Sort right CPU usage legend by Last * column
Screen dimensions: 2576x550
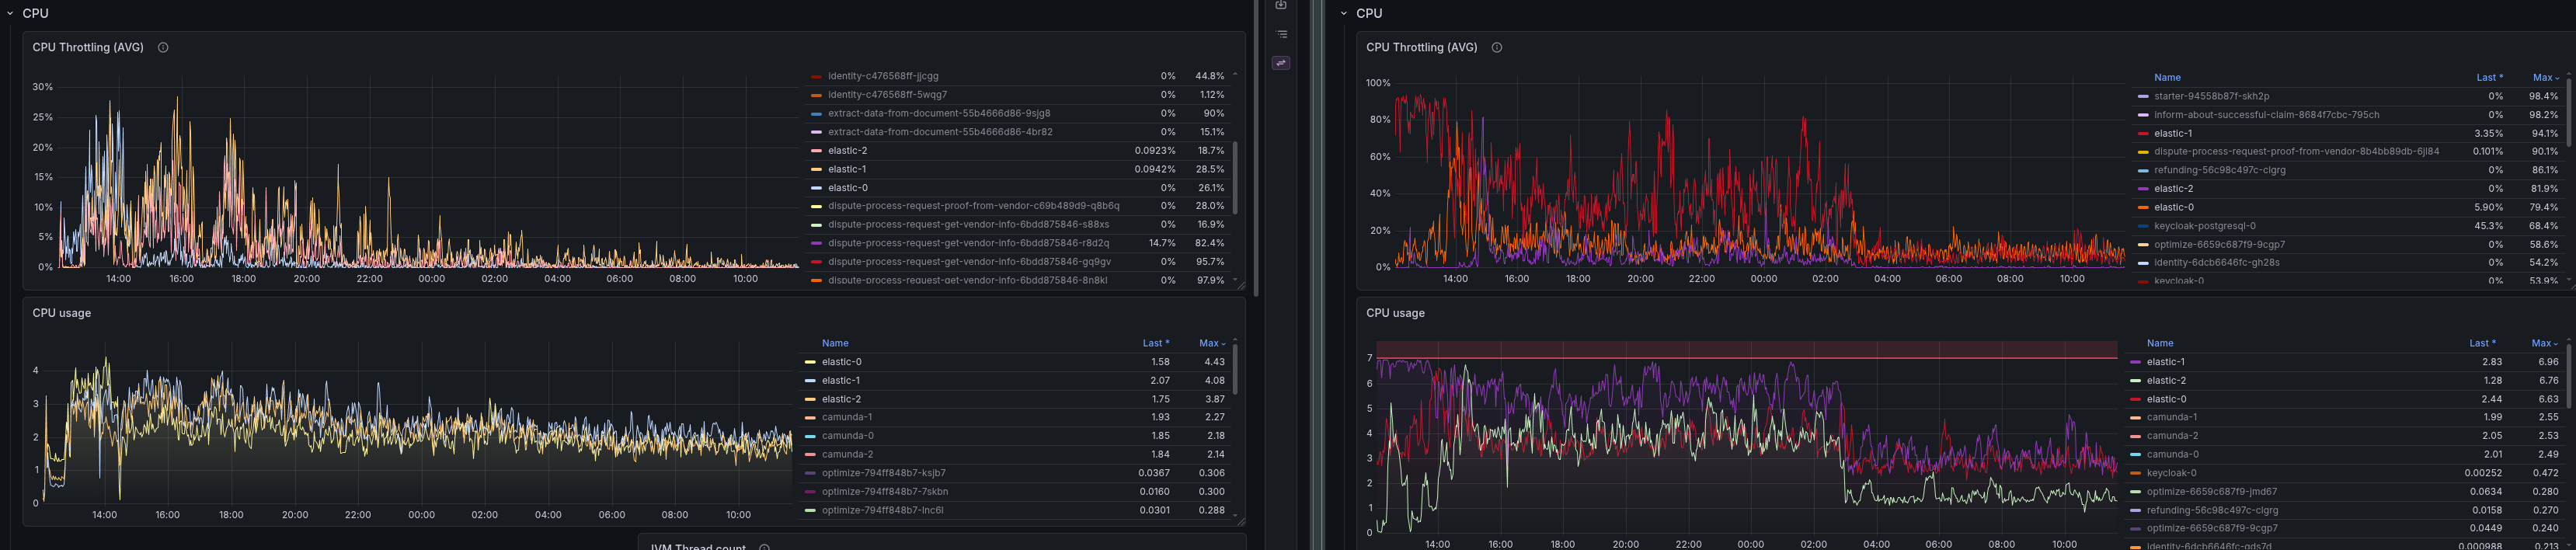[2482, 343]
